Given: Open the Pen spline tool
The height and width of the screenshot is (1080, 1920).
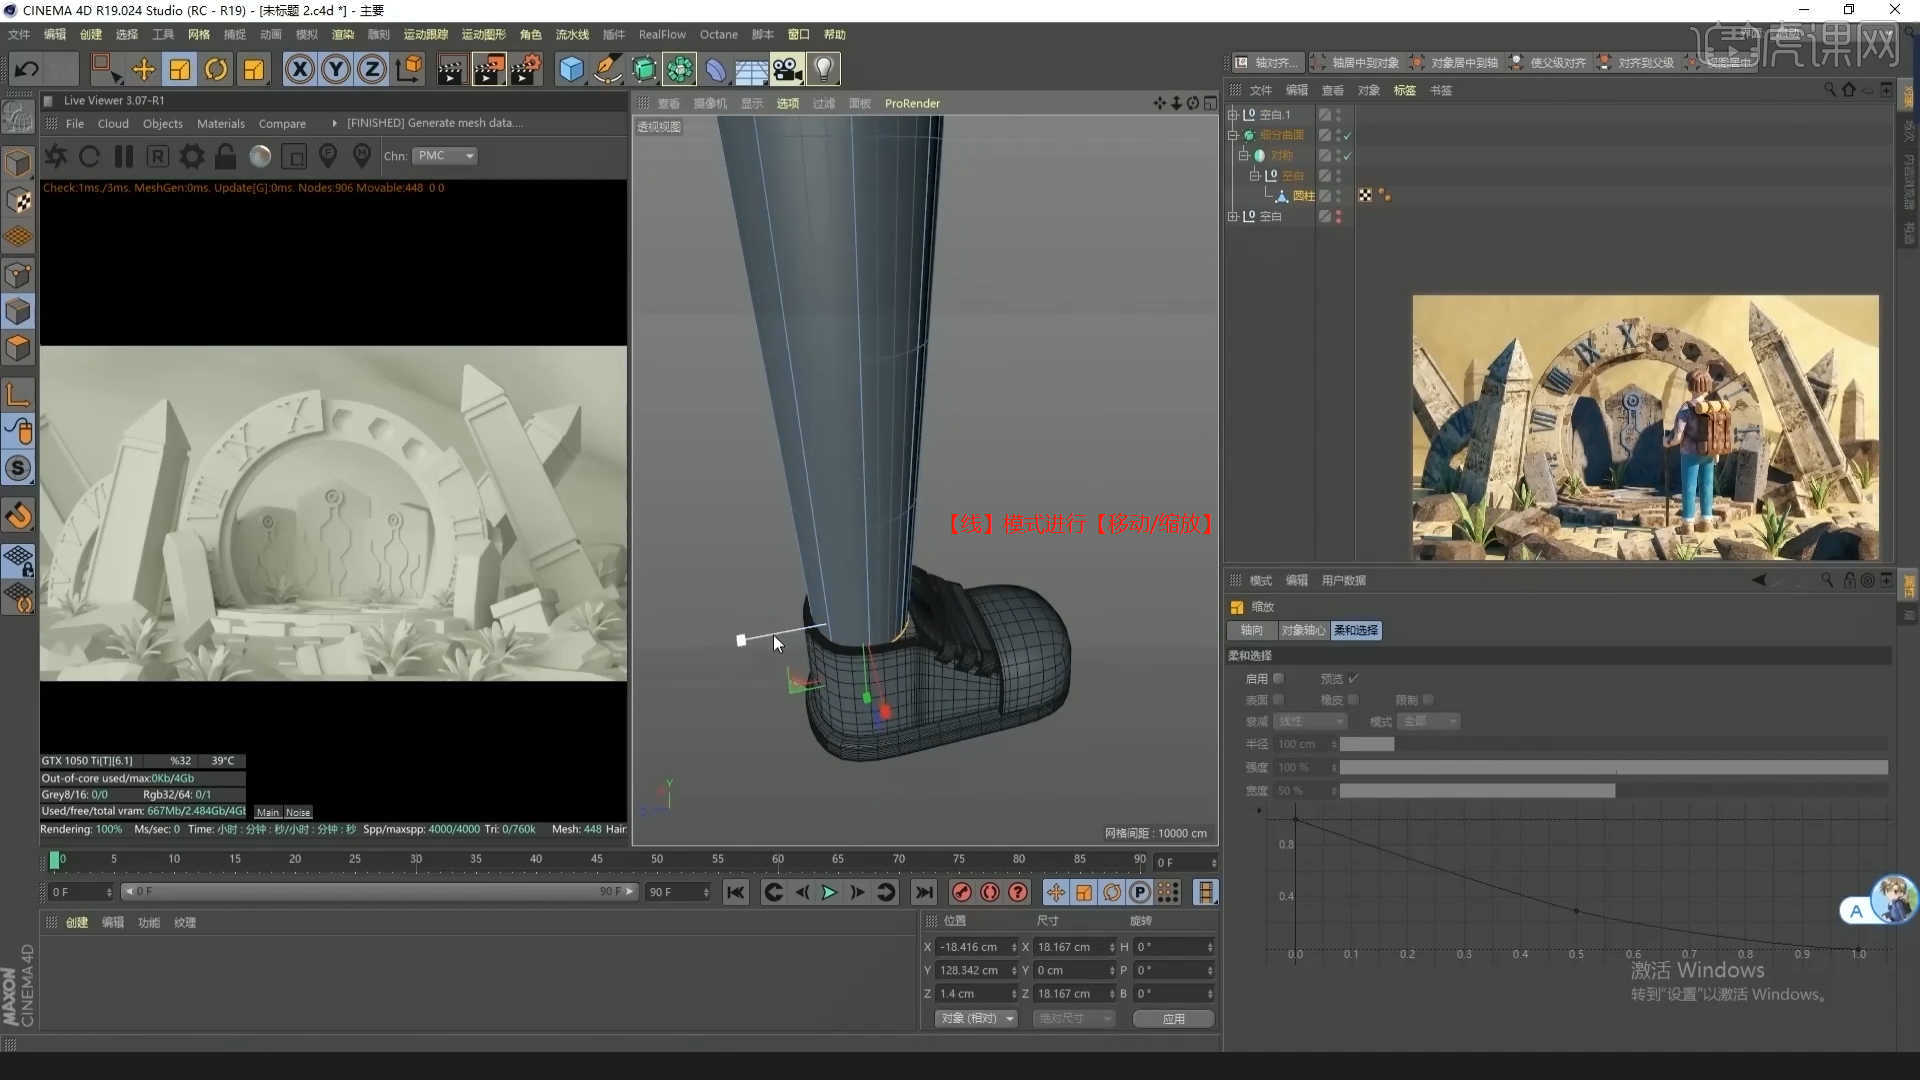Looking at the screenshot, I should (607, 69).
